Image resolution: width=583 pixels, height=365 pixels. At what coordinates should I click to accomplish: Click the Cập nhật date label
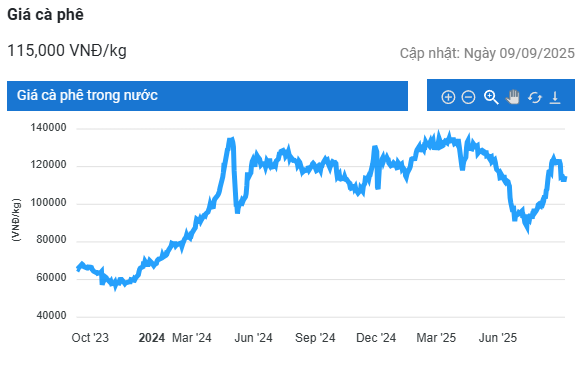(487, 54)
